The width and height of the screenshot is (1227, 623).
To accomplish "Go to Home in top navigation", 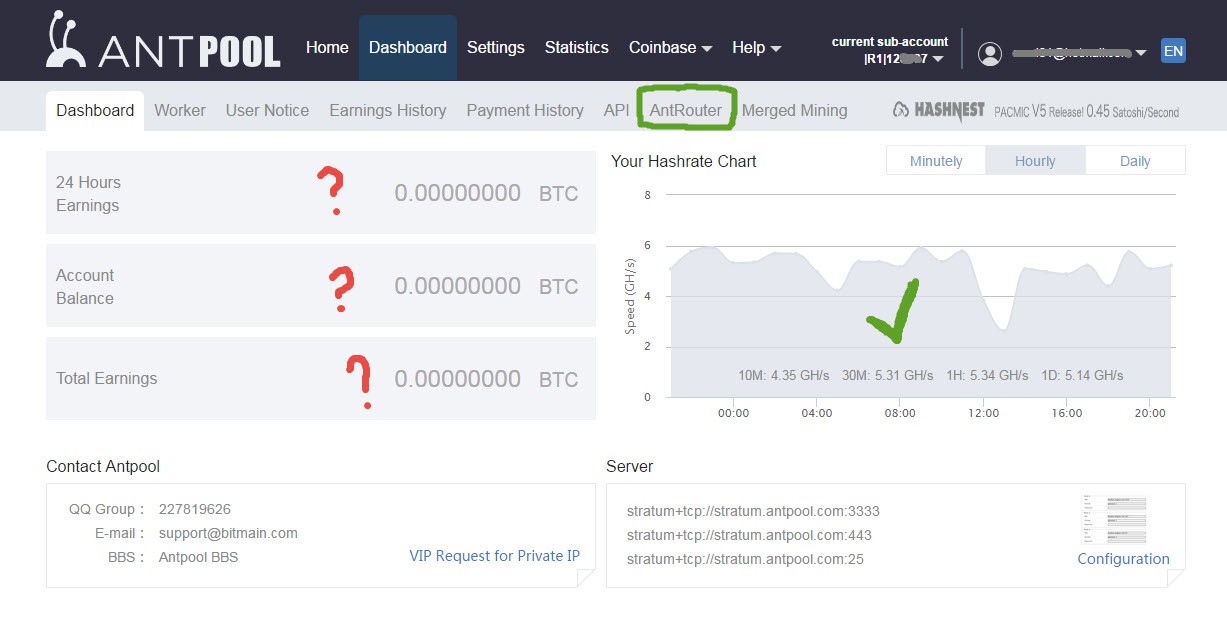I will click(x=327, y=47).
